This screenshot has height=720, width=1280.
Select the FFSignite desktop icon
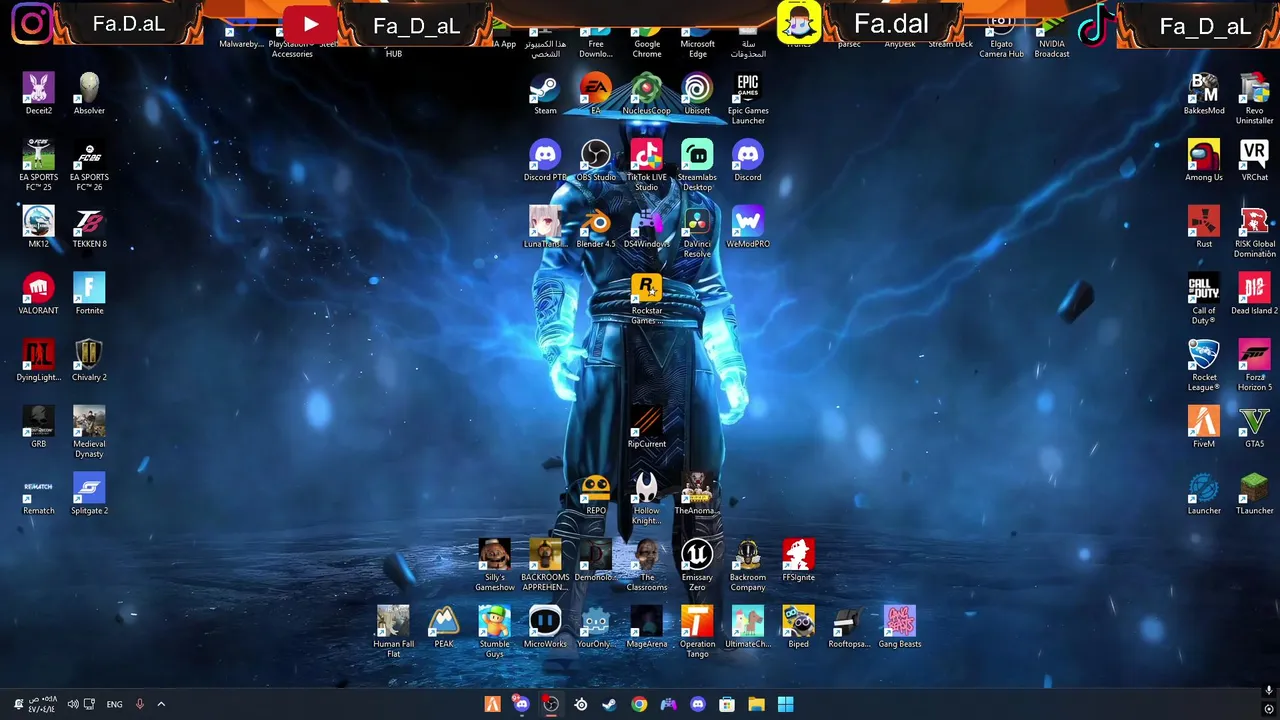click(798, 561)
